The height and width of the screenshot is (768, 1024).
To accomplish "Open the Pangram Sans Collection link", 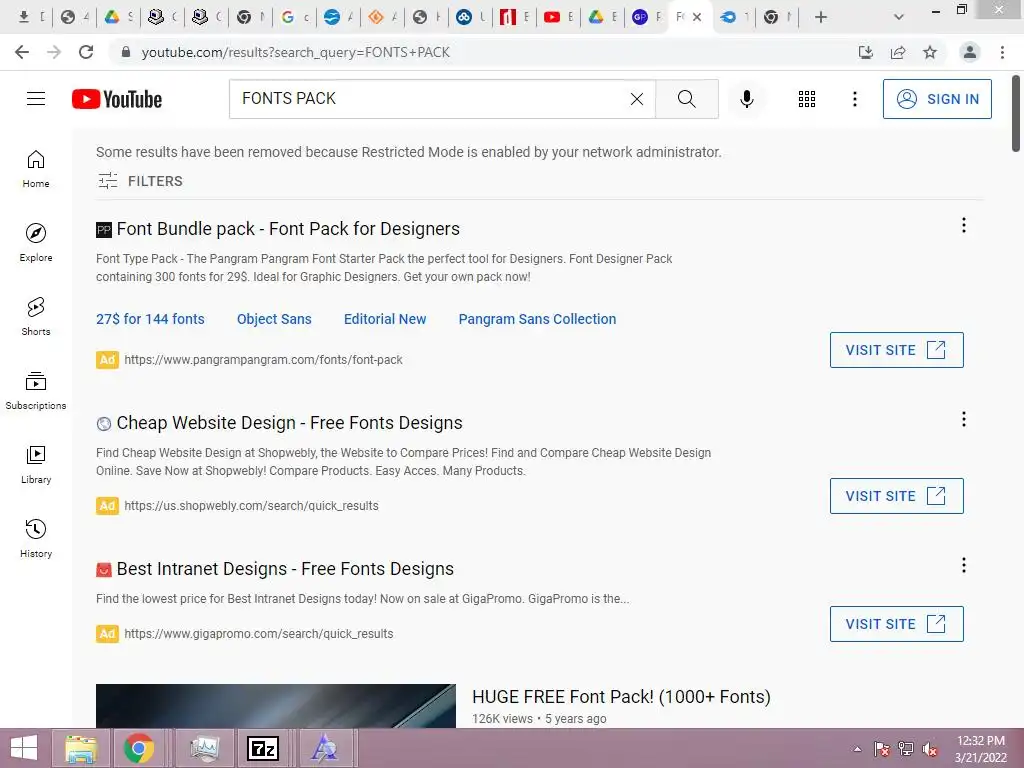I will pyautogui.click(x=537, y=319).
